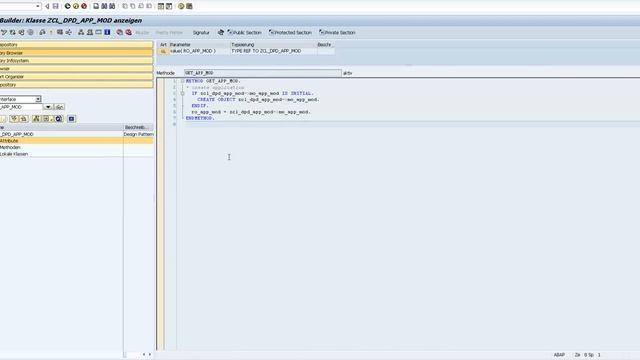Click the Parameter column header

pyautogui.click(x=199, y=44)
